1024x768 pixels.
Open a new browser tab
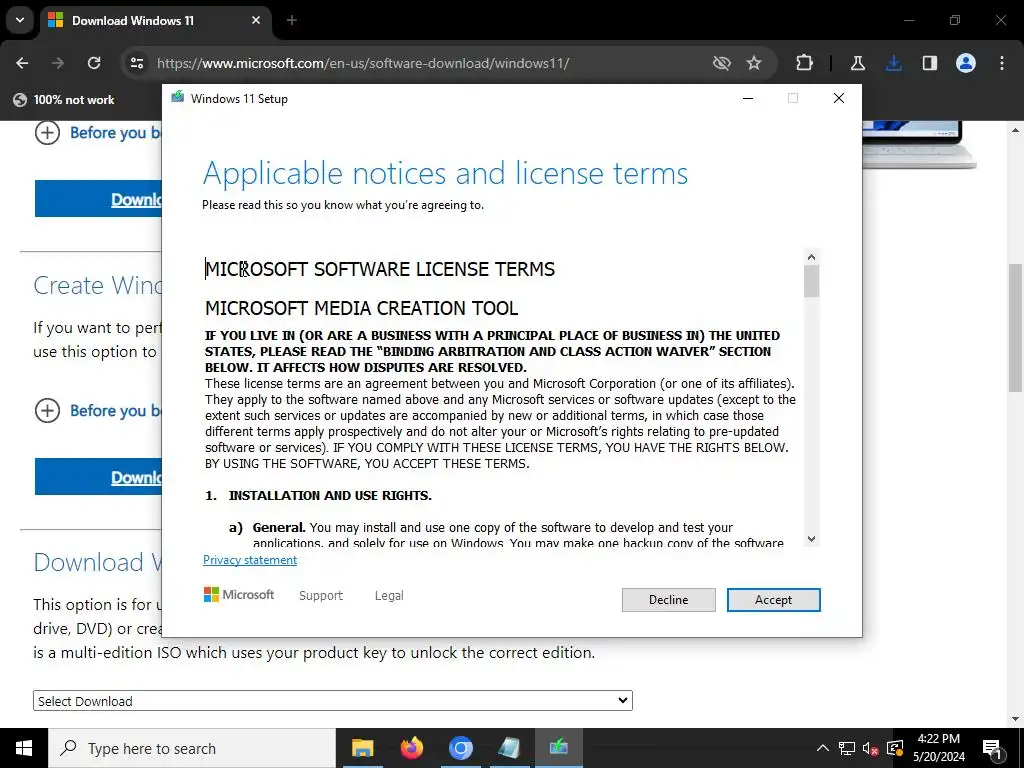(292, 20)
